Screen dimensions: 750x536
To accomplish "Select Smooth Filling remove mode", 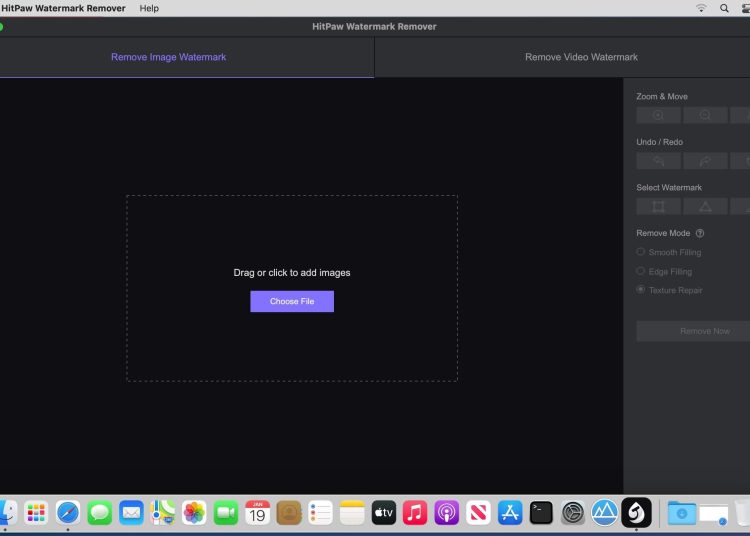I will pos(641,252).
